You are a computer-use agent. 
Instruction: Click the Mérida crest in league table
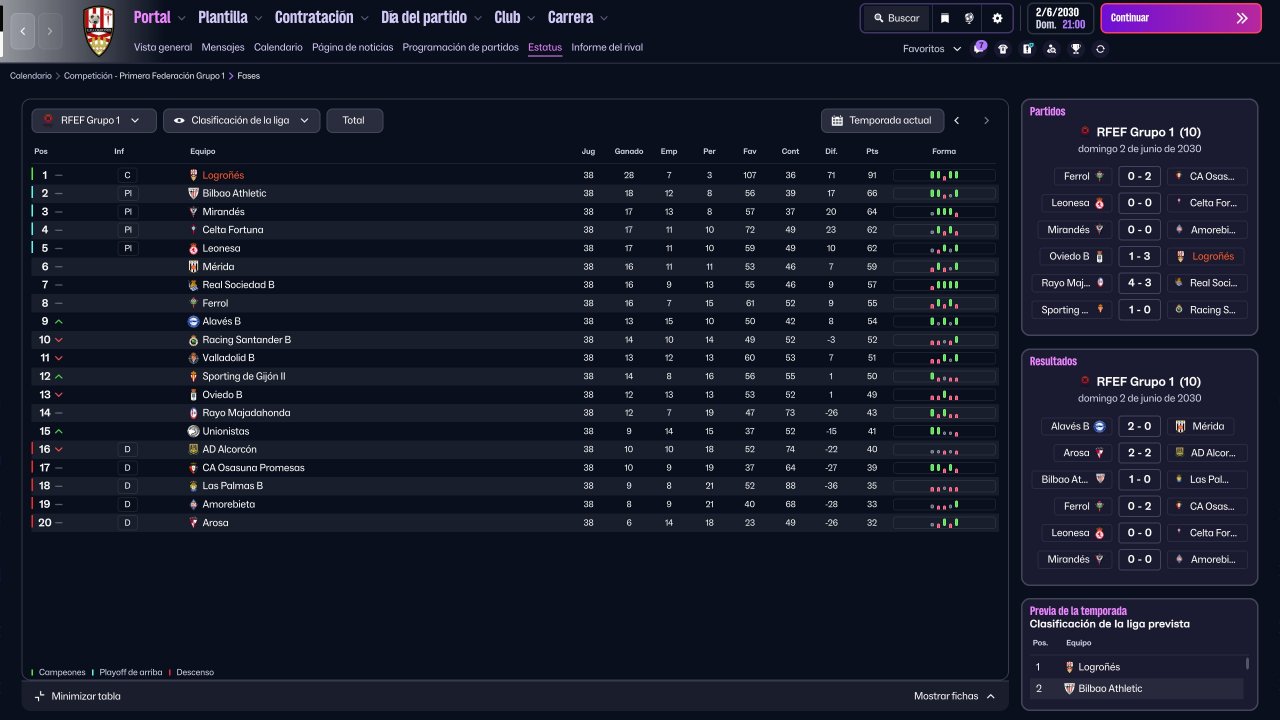coord(194,267)
